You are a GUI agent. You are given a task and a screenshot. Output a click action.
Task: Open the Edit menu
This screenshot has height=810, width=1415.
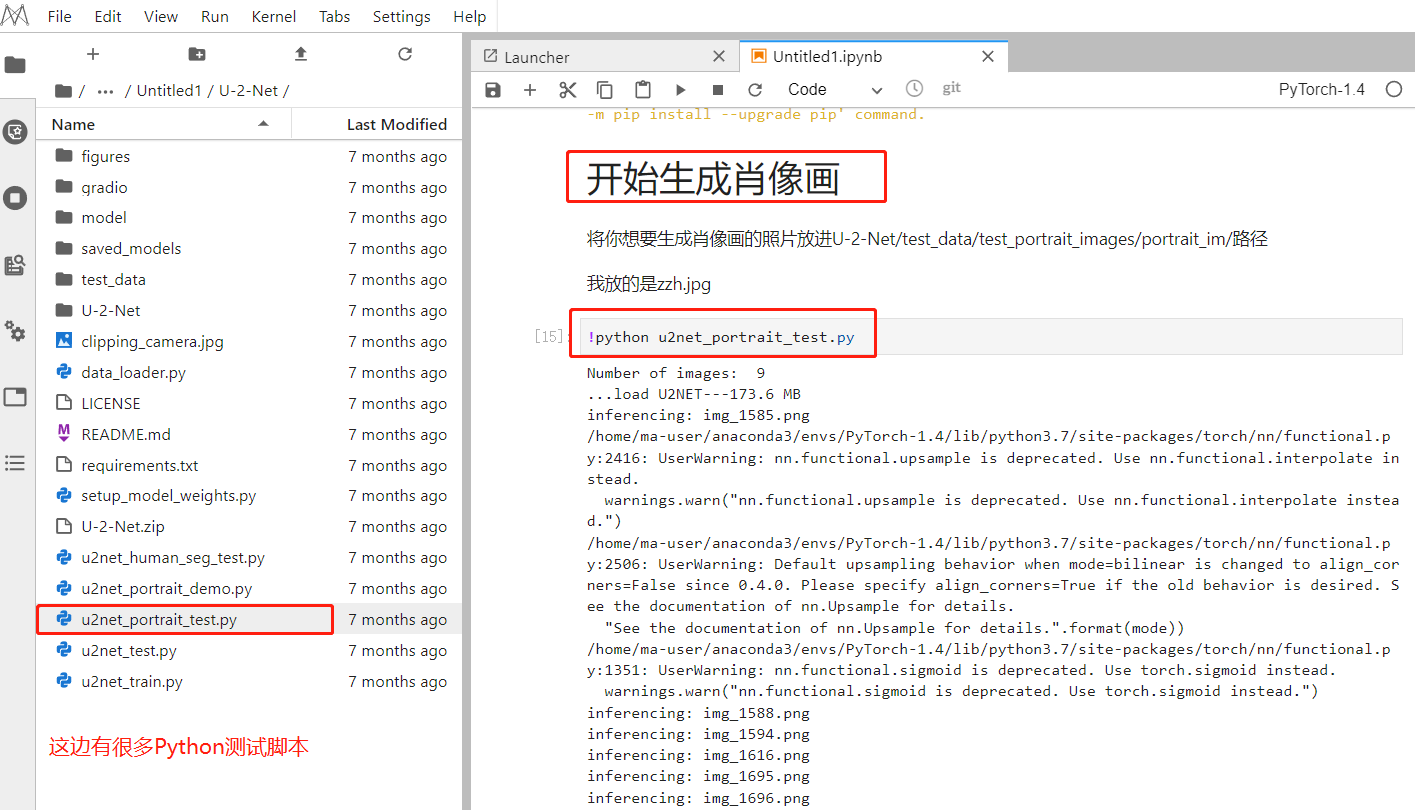[x=108, y=16]
